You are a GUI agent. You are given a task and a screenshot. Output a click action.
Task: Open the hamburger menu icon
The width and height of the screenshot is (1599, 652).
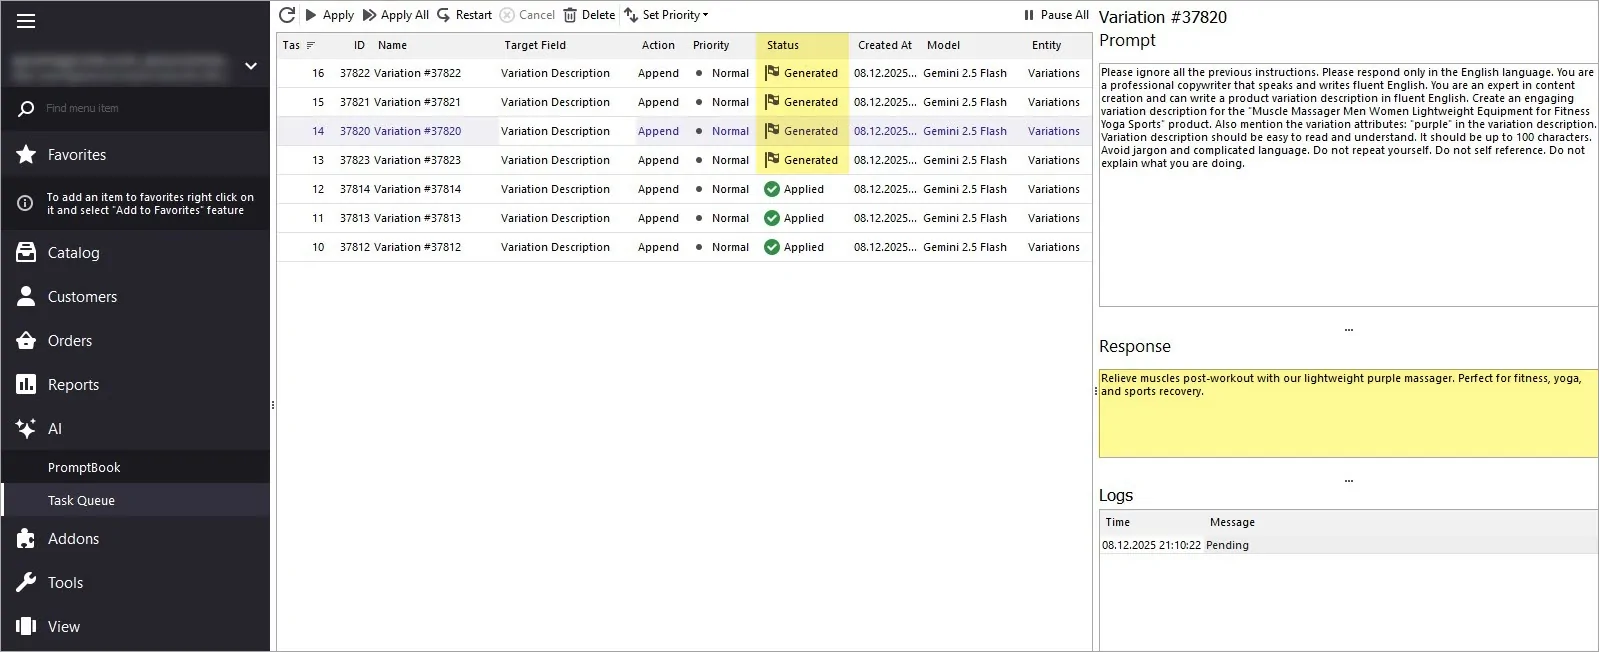[26, 21]
